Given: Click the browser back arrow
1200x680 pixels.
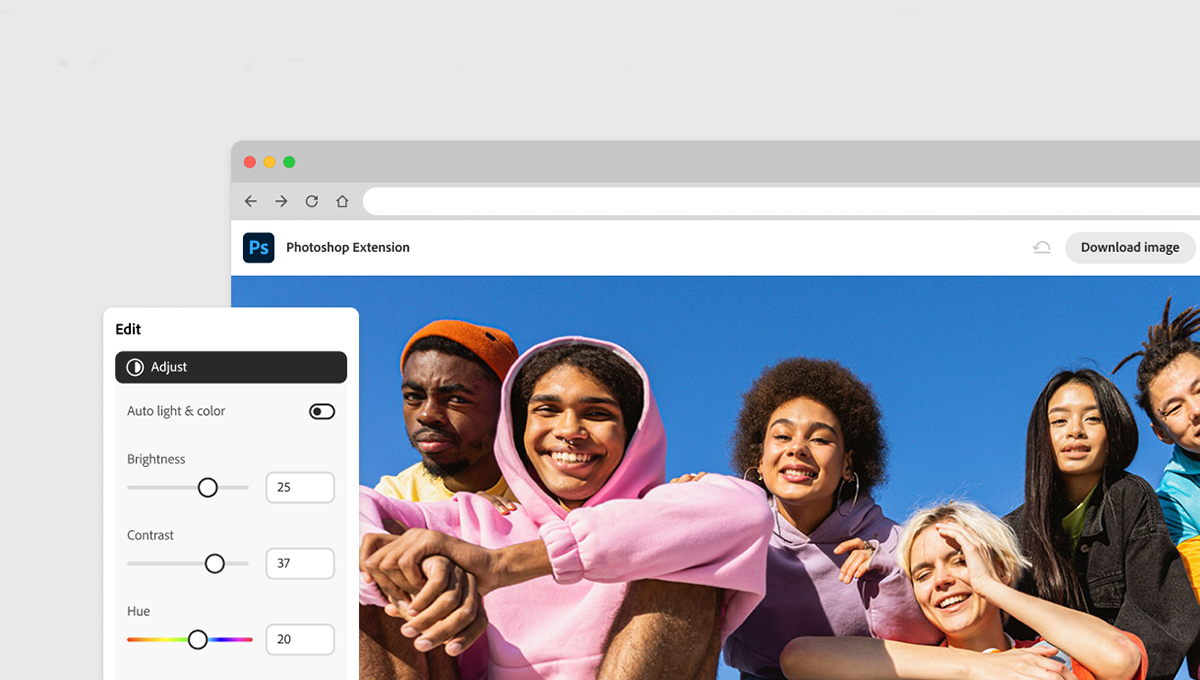Looking at the screenshot, I should pos(251,201).
